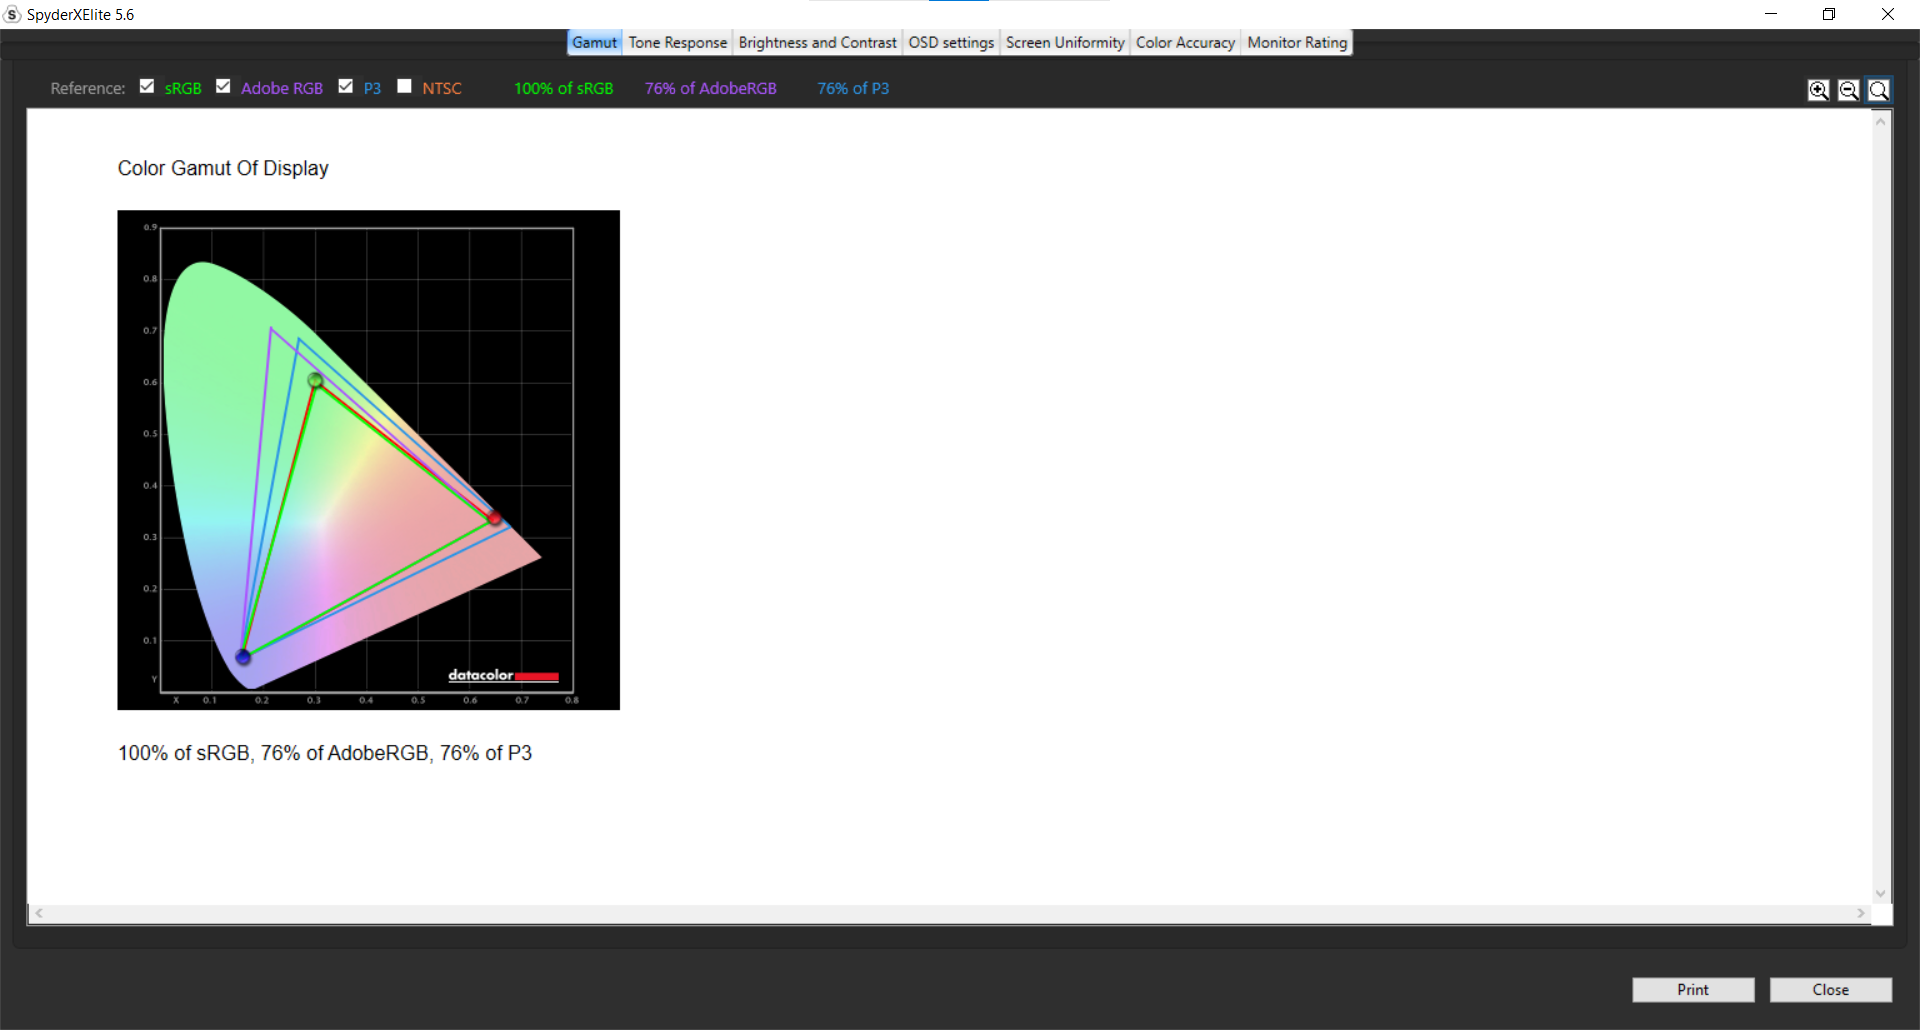Select the Screen Uniformity tab

point(1064,42)
